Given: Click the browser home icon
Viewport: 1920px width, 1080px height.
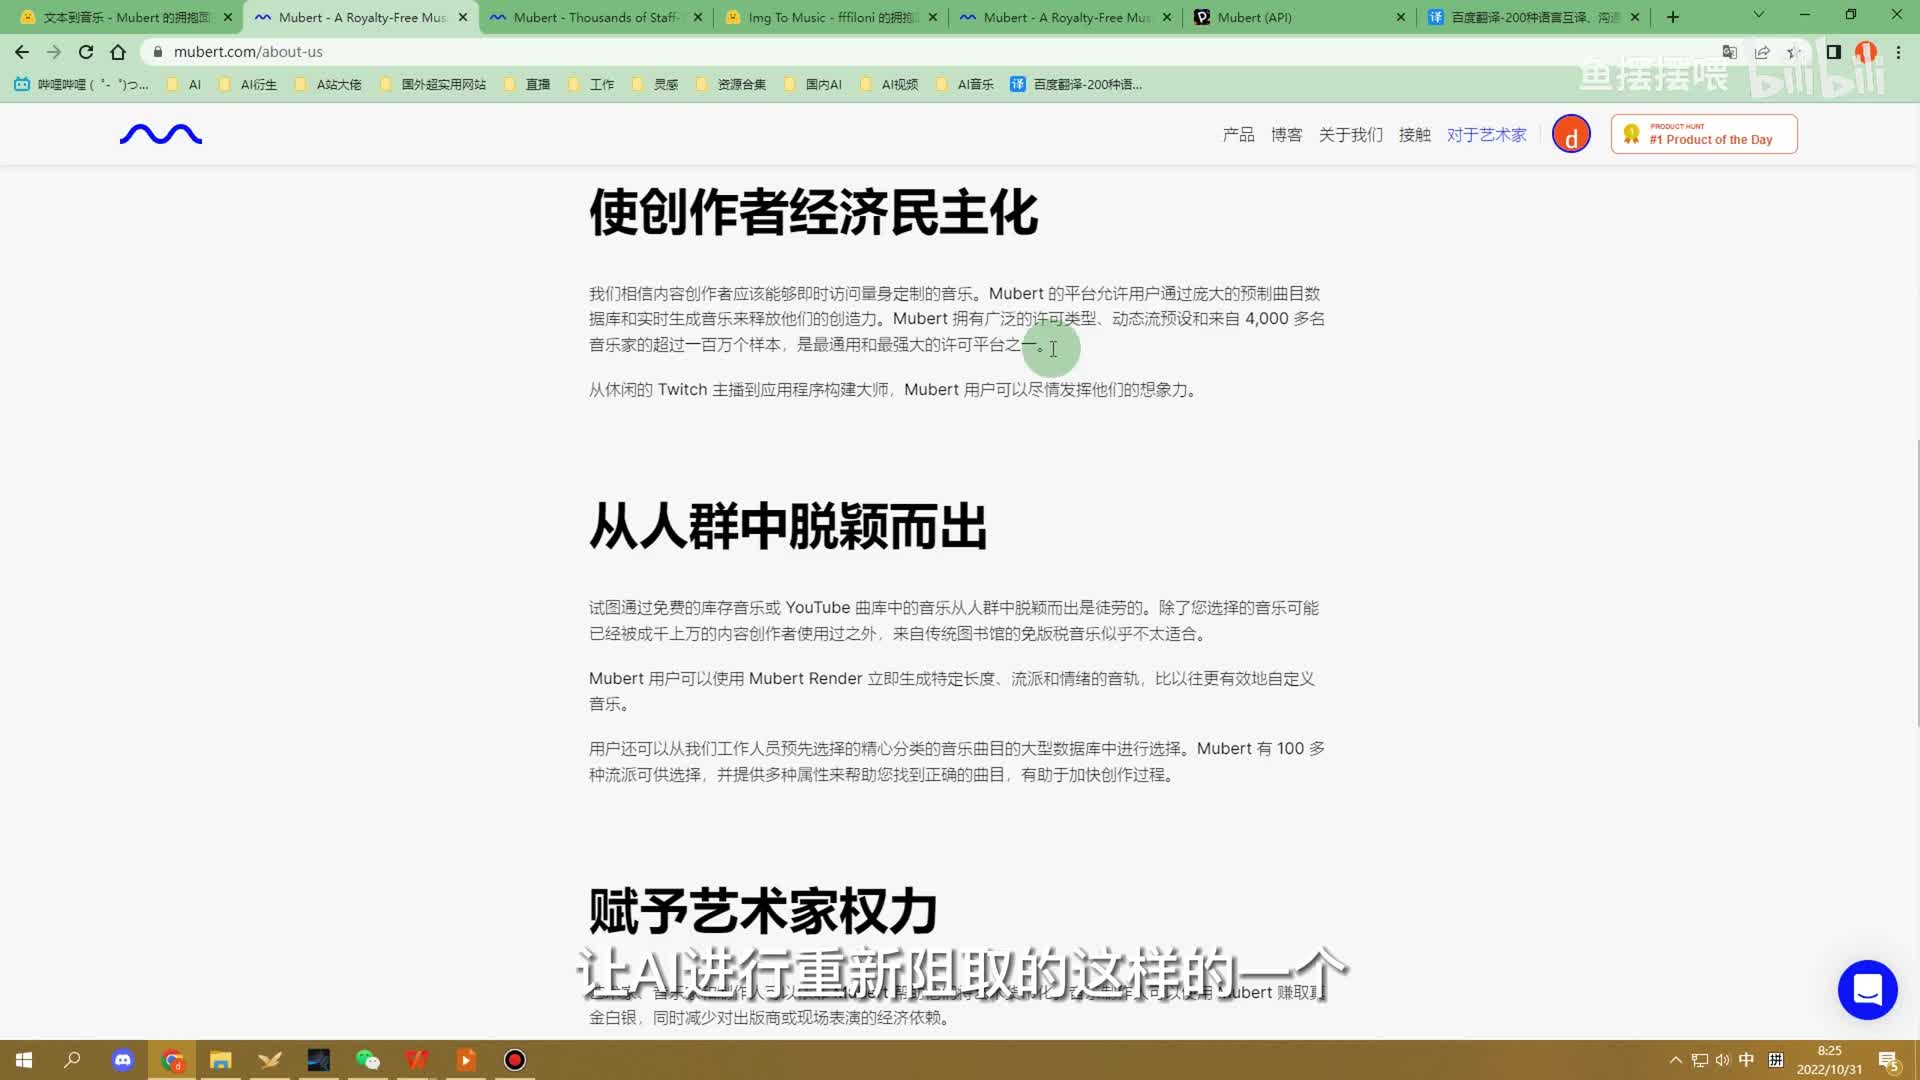Looking at the screenshot, I should tap(118, 52).
